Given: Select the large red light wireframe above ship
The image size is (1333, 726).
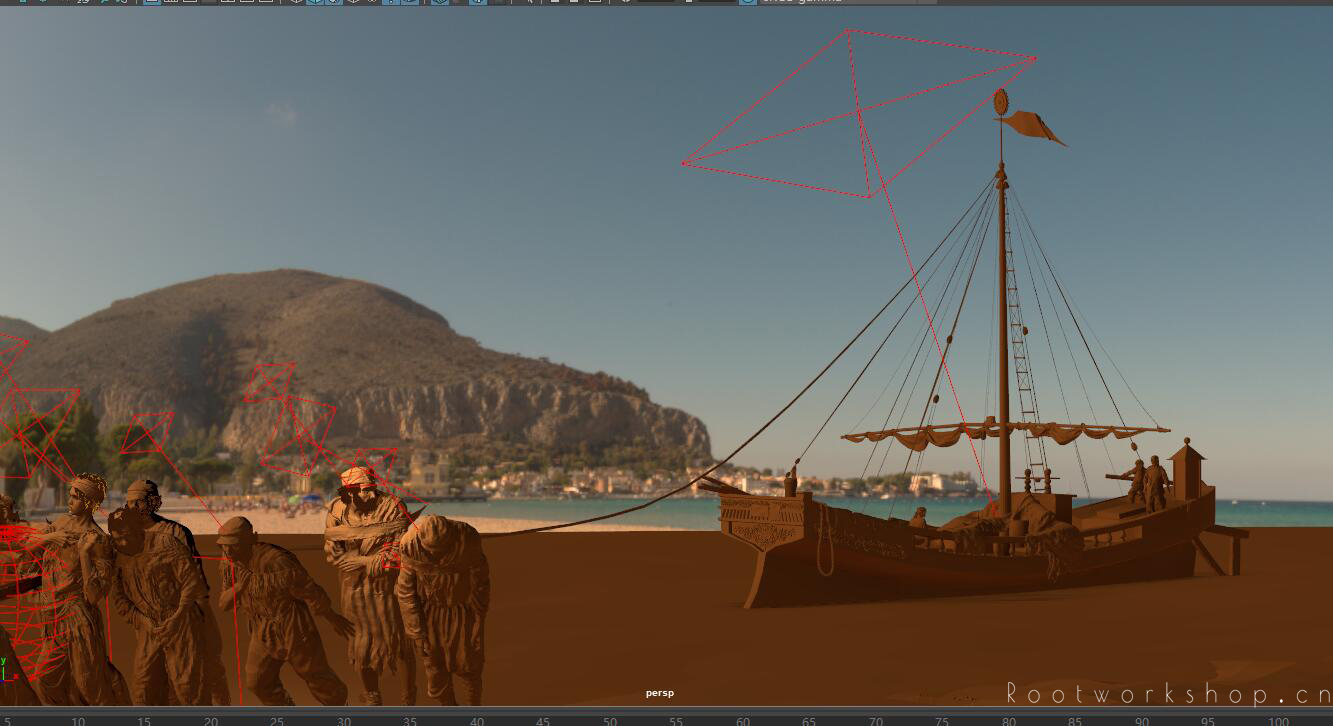Looking at the screenshot, I should pos(860,113).
